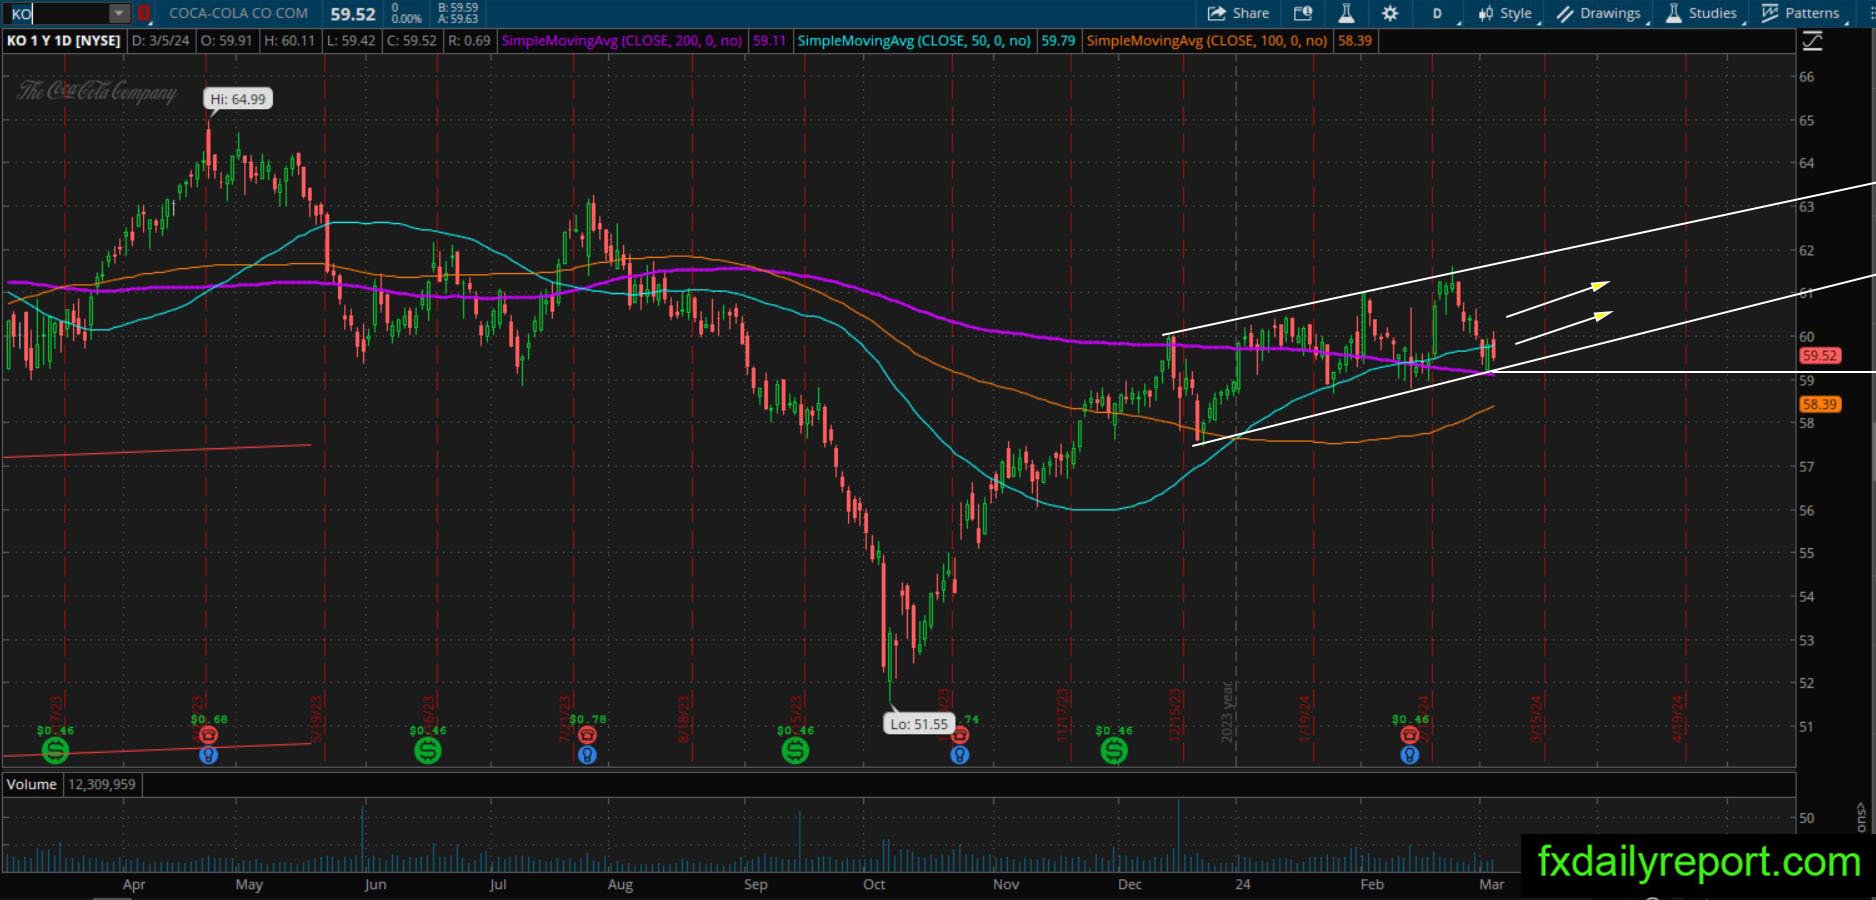Click the B: 59.59 bid quote
Screen dimensions: 1876x900
[x=458, y=7]
